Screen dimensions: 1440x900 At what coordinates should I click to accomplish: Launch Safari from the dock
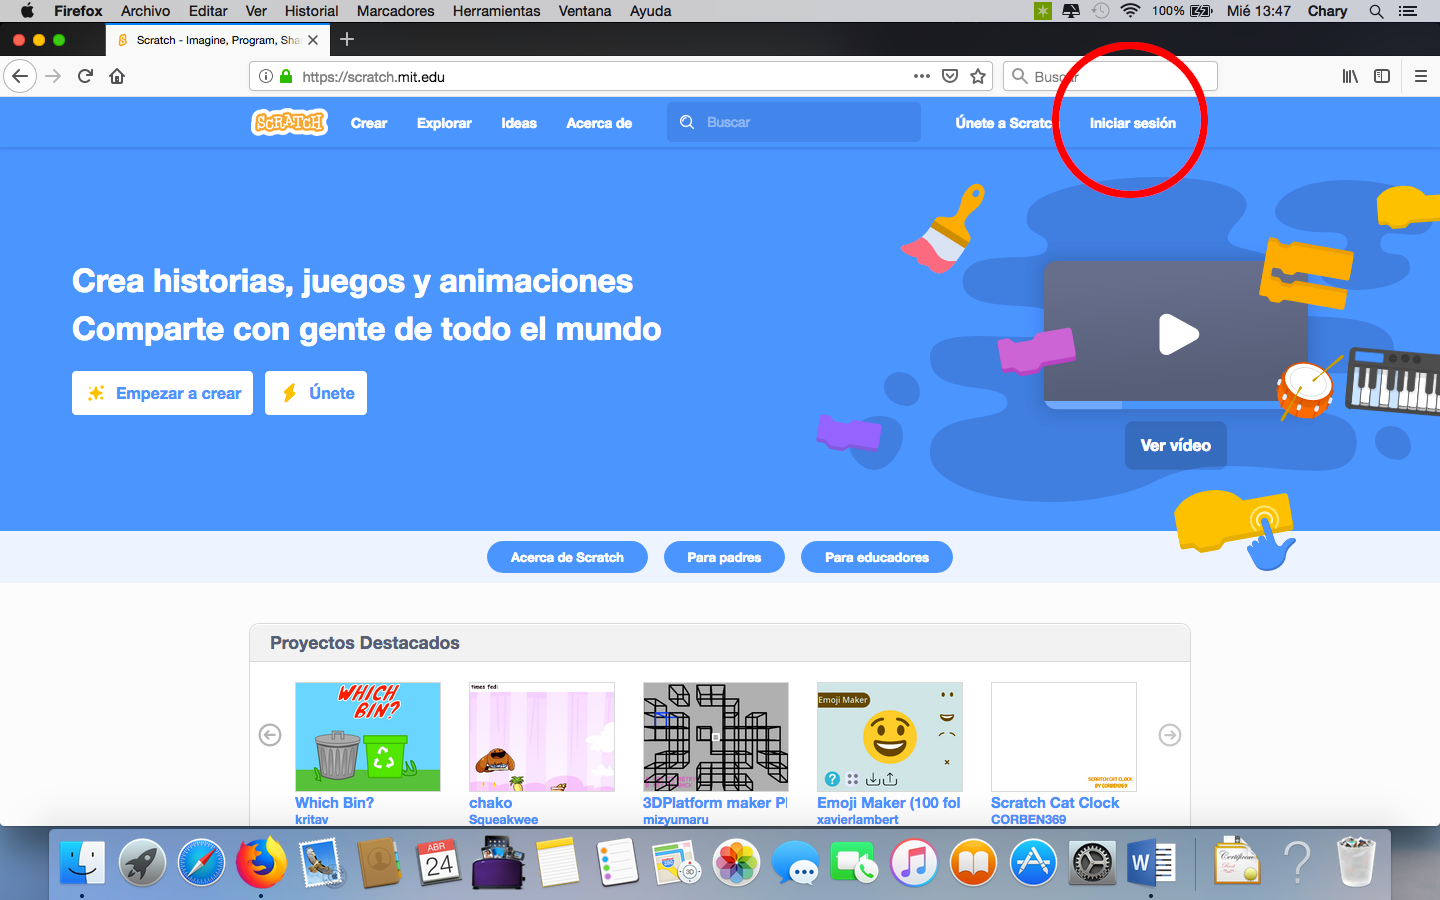(x=202, y=862)
